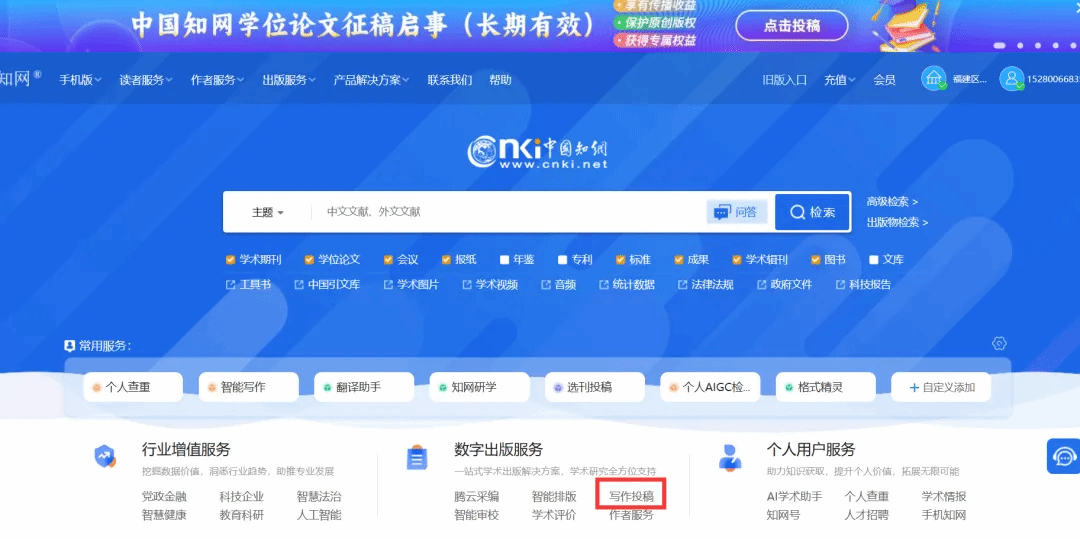This screenshot has width=1080, height=539.
Task: Open the 高级检索 link
Action: click(x=892, y=202)
